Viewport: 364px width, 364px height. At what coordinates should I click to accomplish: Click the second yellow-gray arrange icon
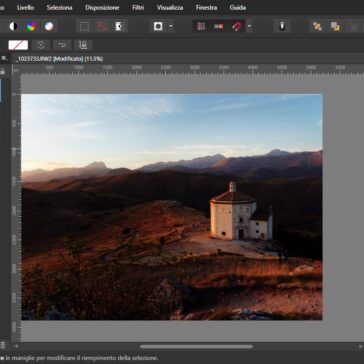point(335,26)
